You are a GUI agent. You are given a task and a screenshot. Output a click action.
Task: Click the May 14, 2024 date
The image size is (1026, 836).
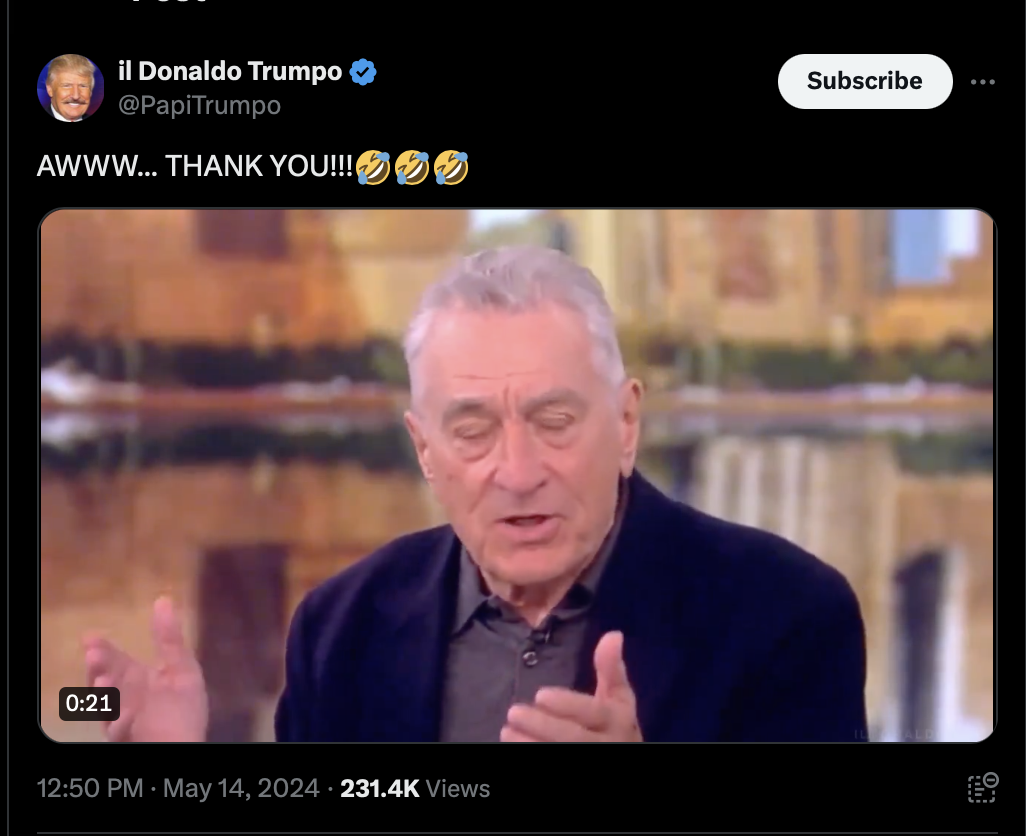tap(241, 788)
